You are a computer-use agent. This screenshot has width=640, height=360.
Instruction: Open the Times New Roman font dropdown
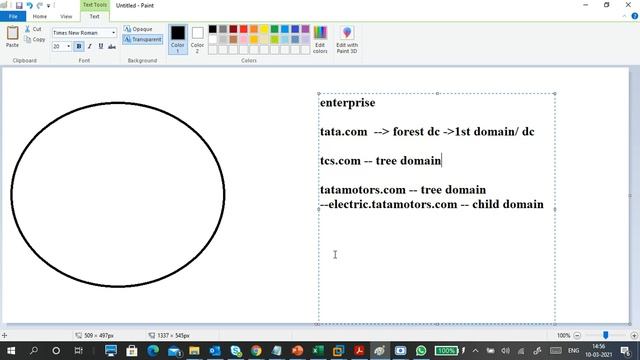click(113, 33)
